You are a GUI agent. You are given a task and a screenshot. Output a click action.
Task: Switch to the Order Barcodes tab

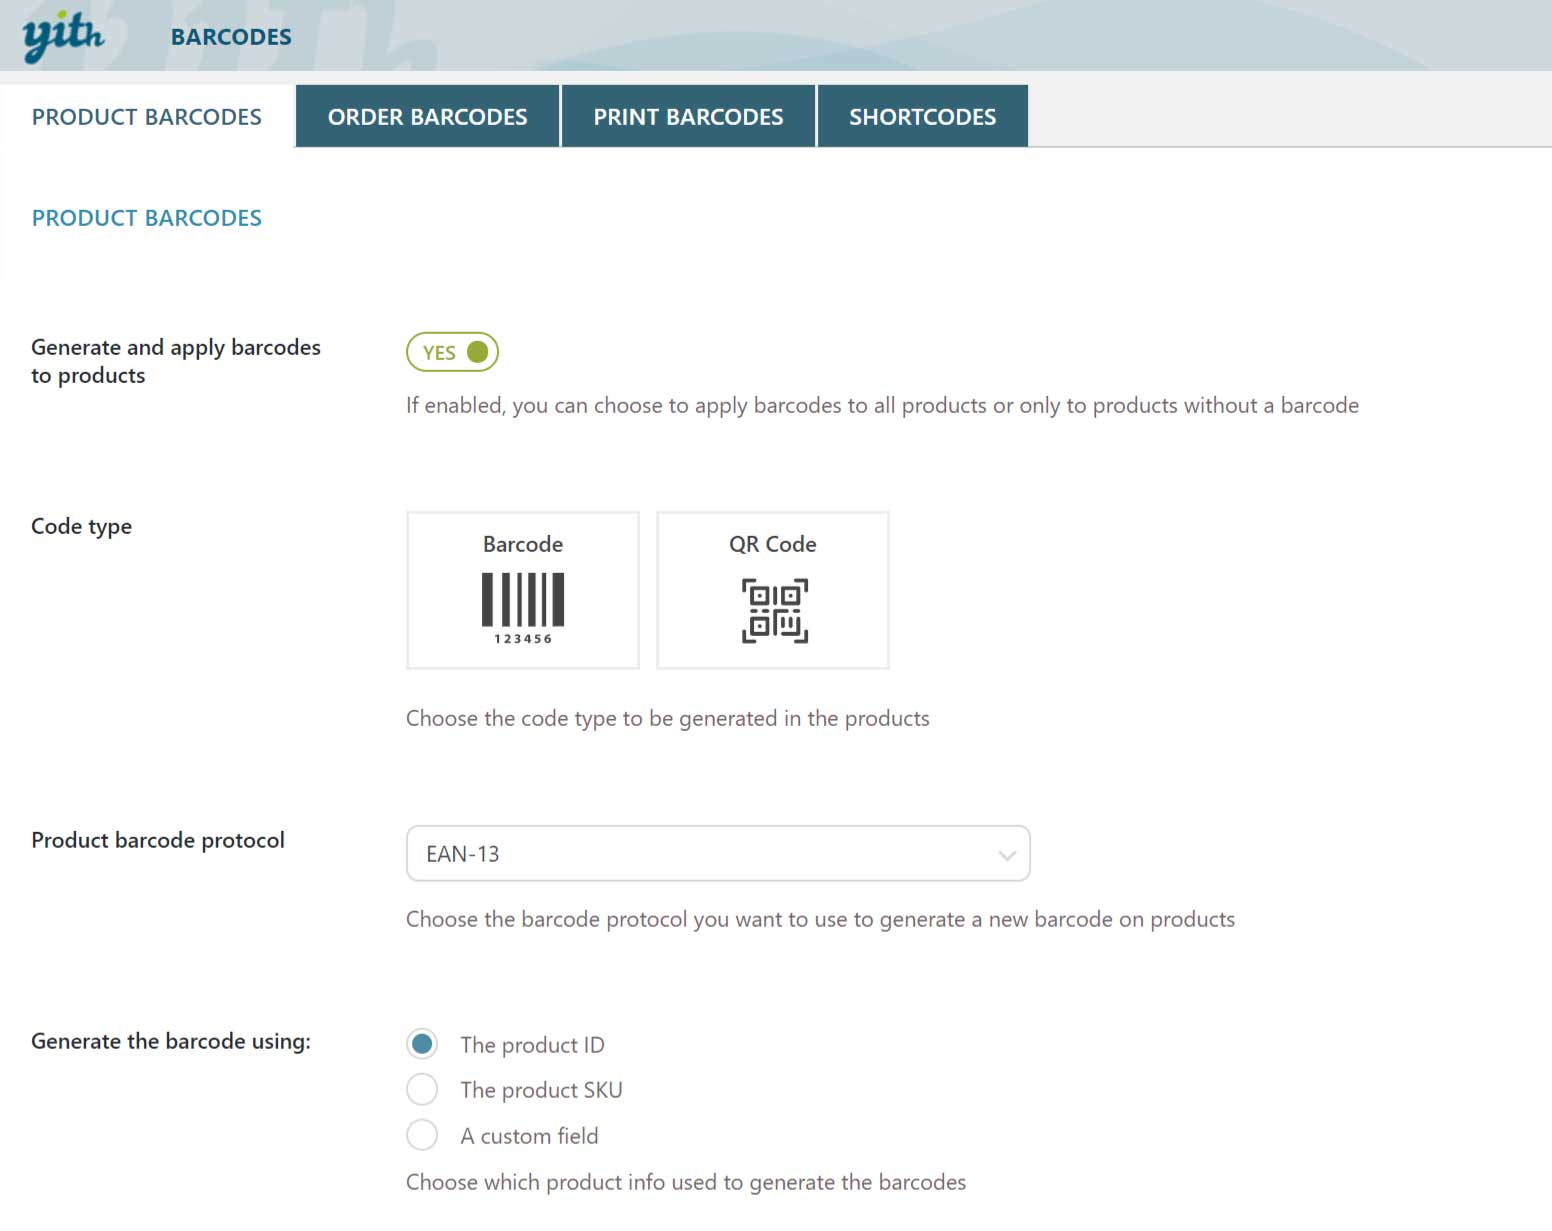tap(427, 117)
